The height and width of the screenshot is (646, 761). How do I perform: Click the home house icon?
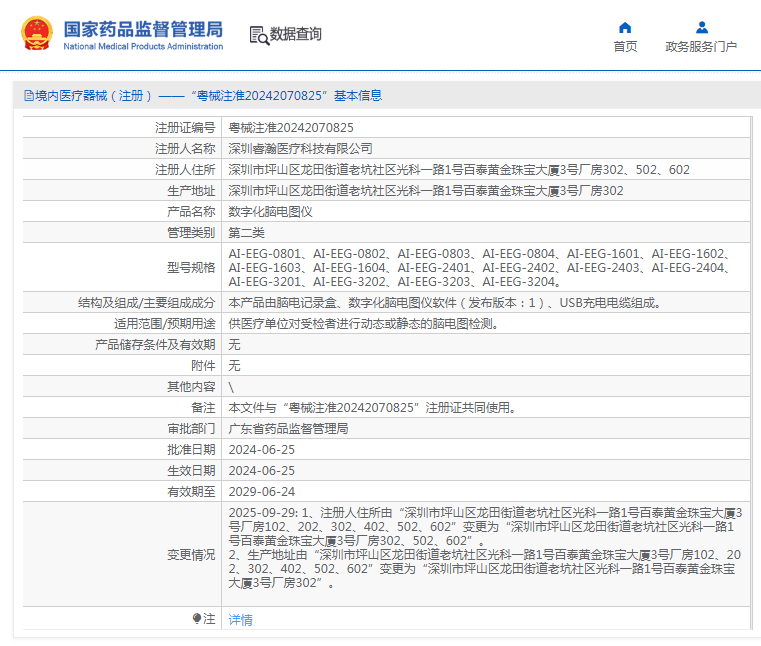coord(625,27)
